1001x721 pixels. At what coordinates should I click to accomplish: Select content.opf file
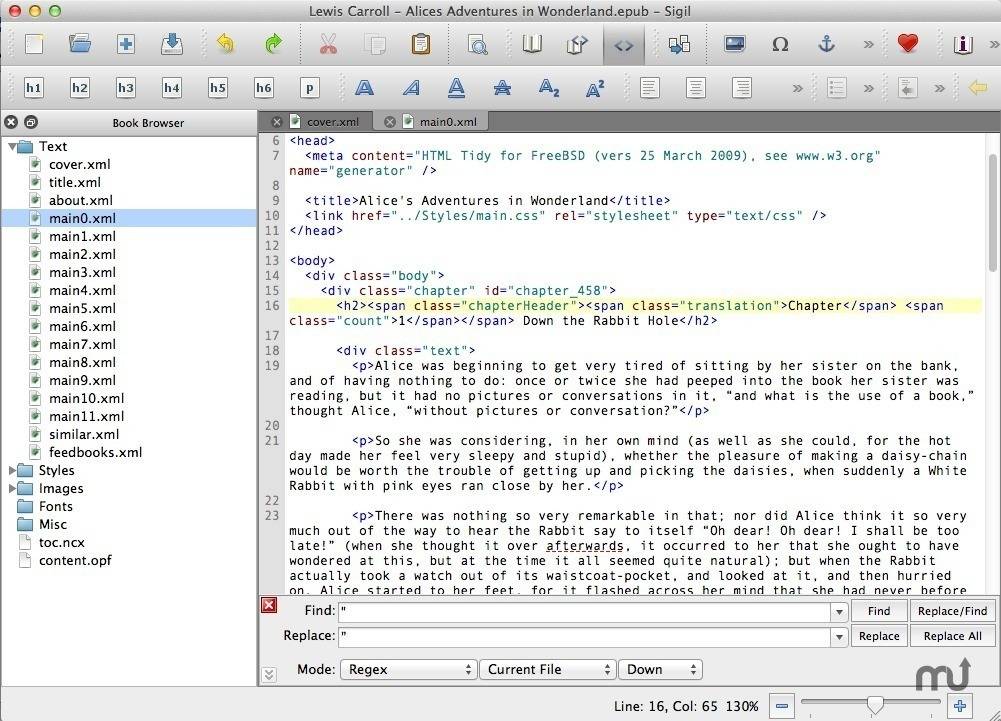coord(75,561)
